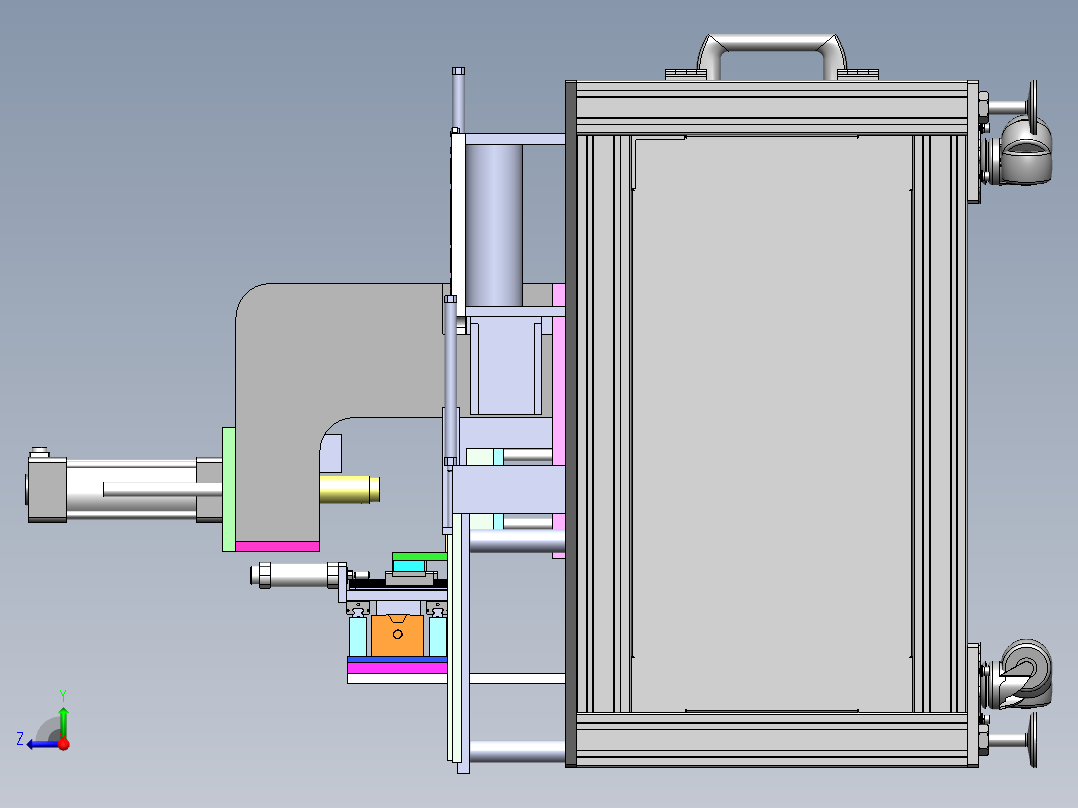The image size is (1078, 808).
Task: Select the bottom aluminum extrusion beam
Action: [x=771, y=740]
